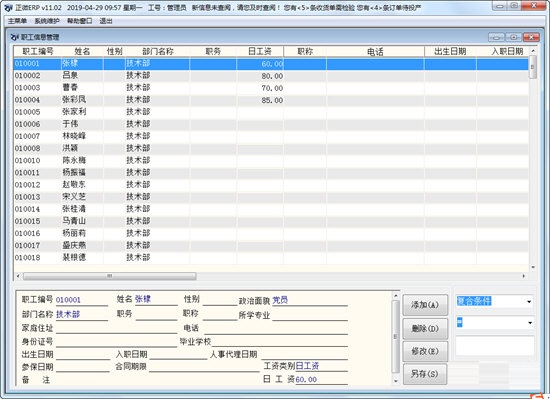Viewport: 550px width, 399px height.
Task: Expand the '=' operator dropdown
Action: tap(530, 323)
